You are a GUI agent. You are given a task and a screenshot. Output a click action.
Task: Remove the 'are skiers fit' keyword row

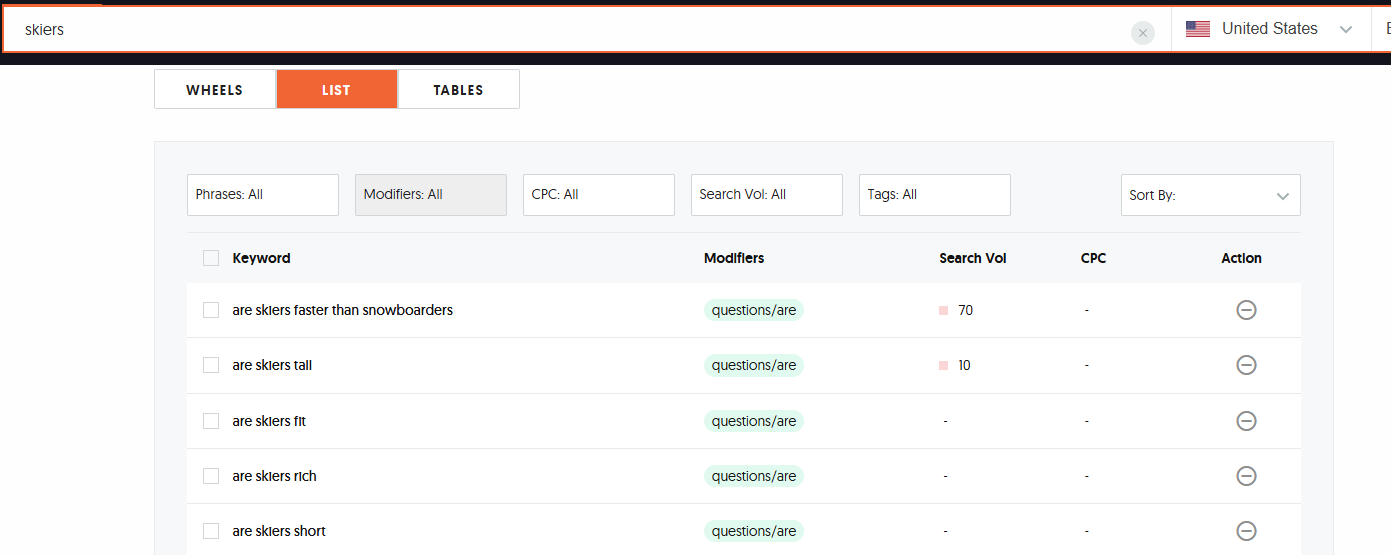[x=1246, y=421]
